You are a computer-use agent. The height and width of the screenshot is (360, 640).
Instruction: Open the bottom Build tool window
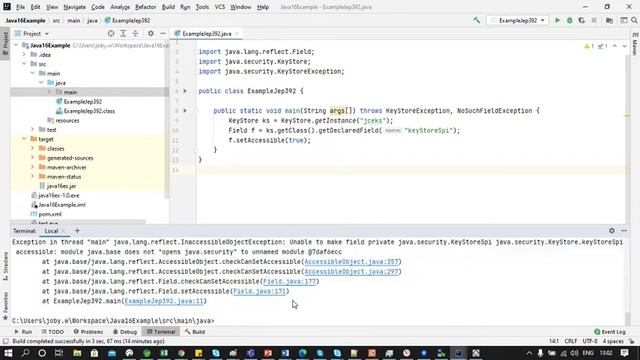[x=195, y=332]
